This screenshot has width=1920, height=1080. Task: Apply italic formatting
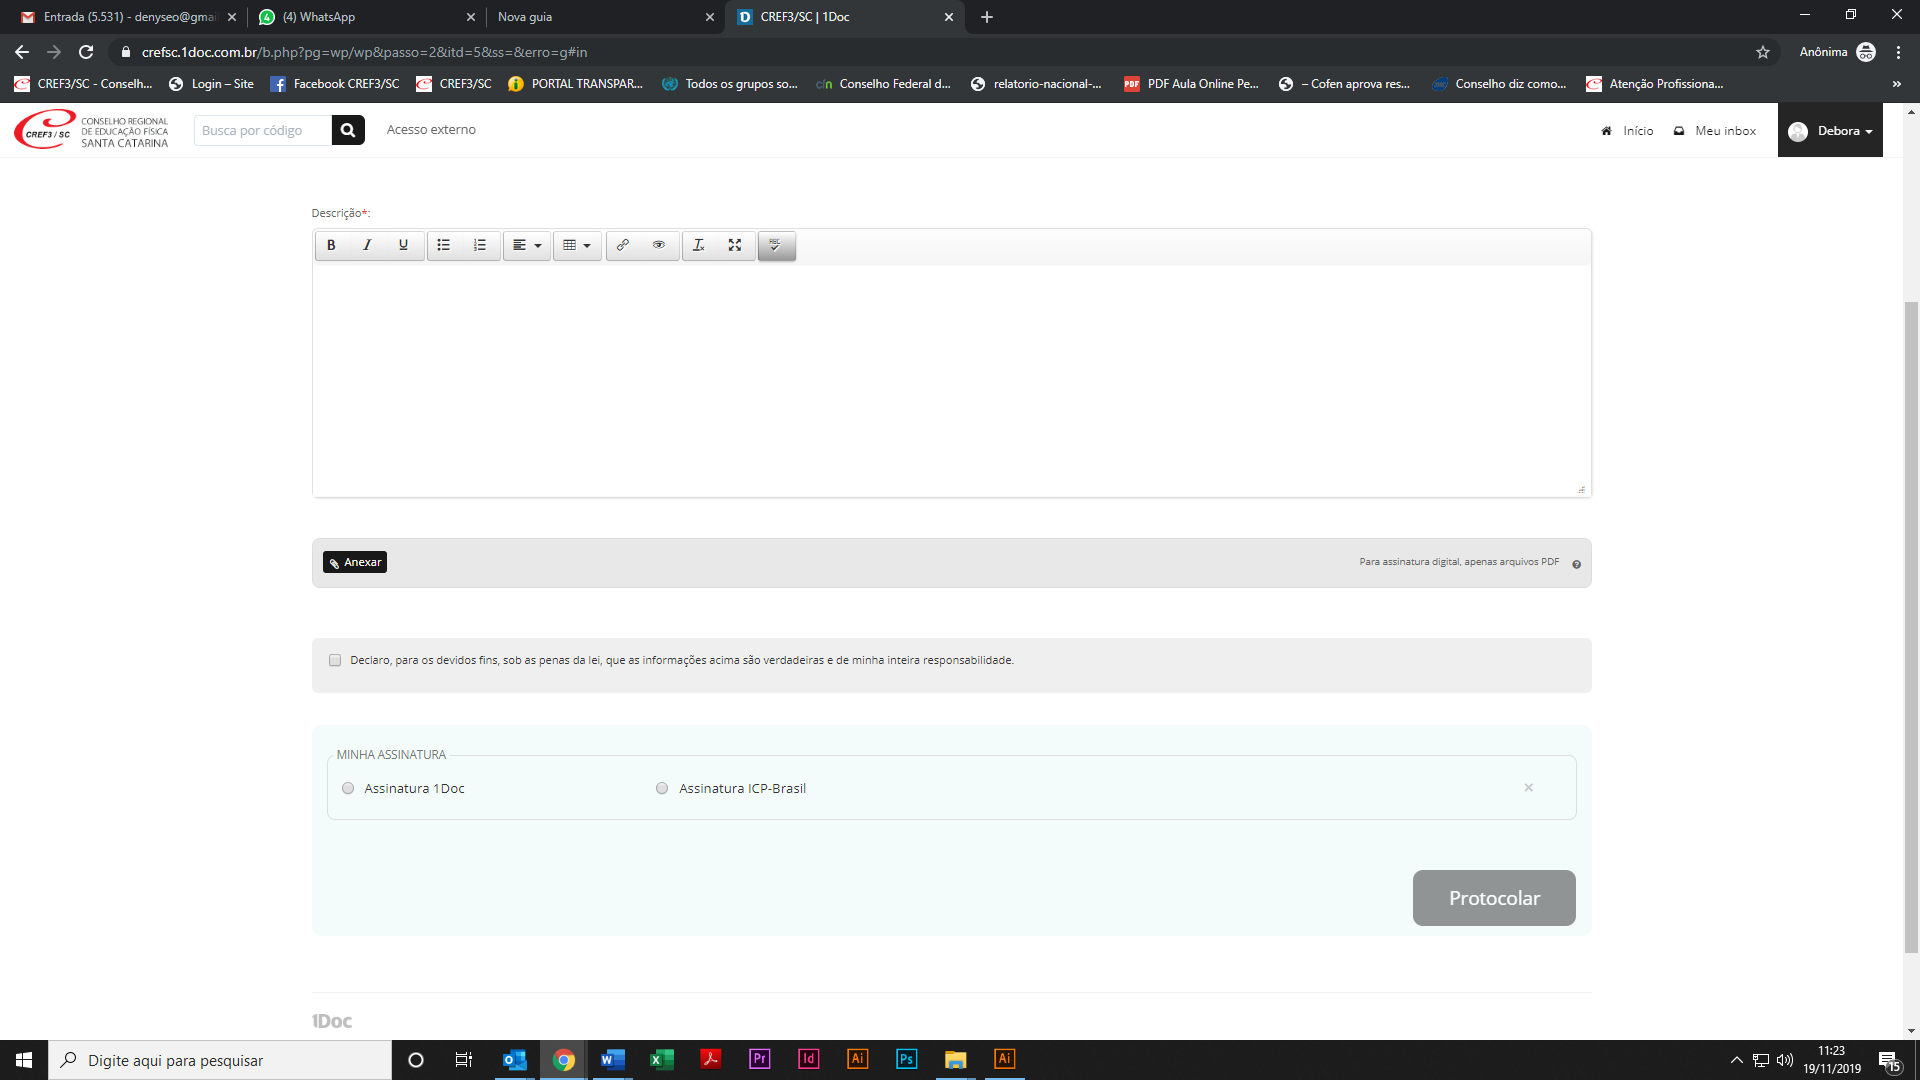pyautogui.click(x=367, y=245)
